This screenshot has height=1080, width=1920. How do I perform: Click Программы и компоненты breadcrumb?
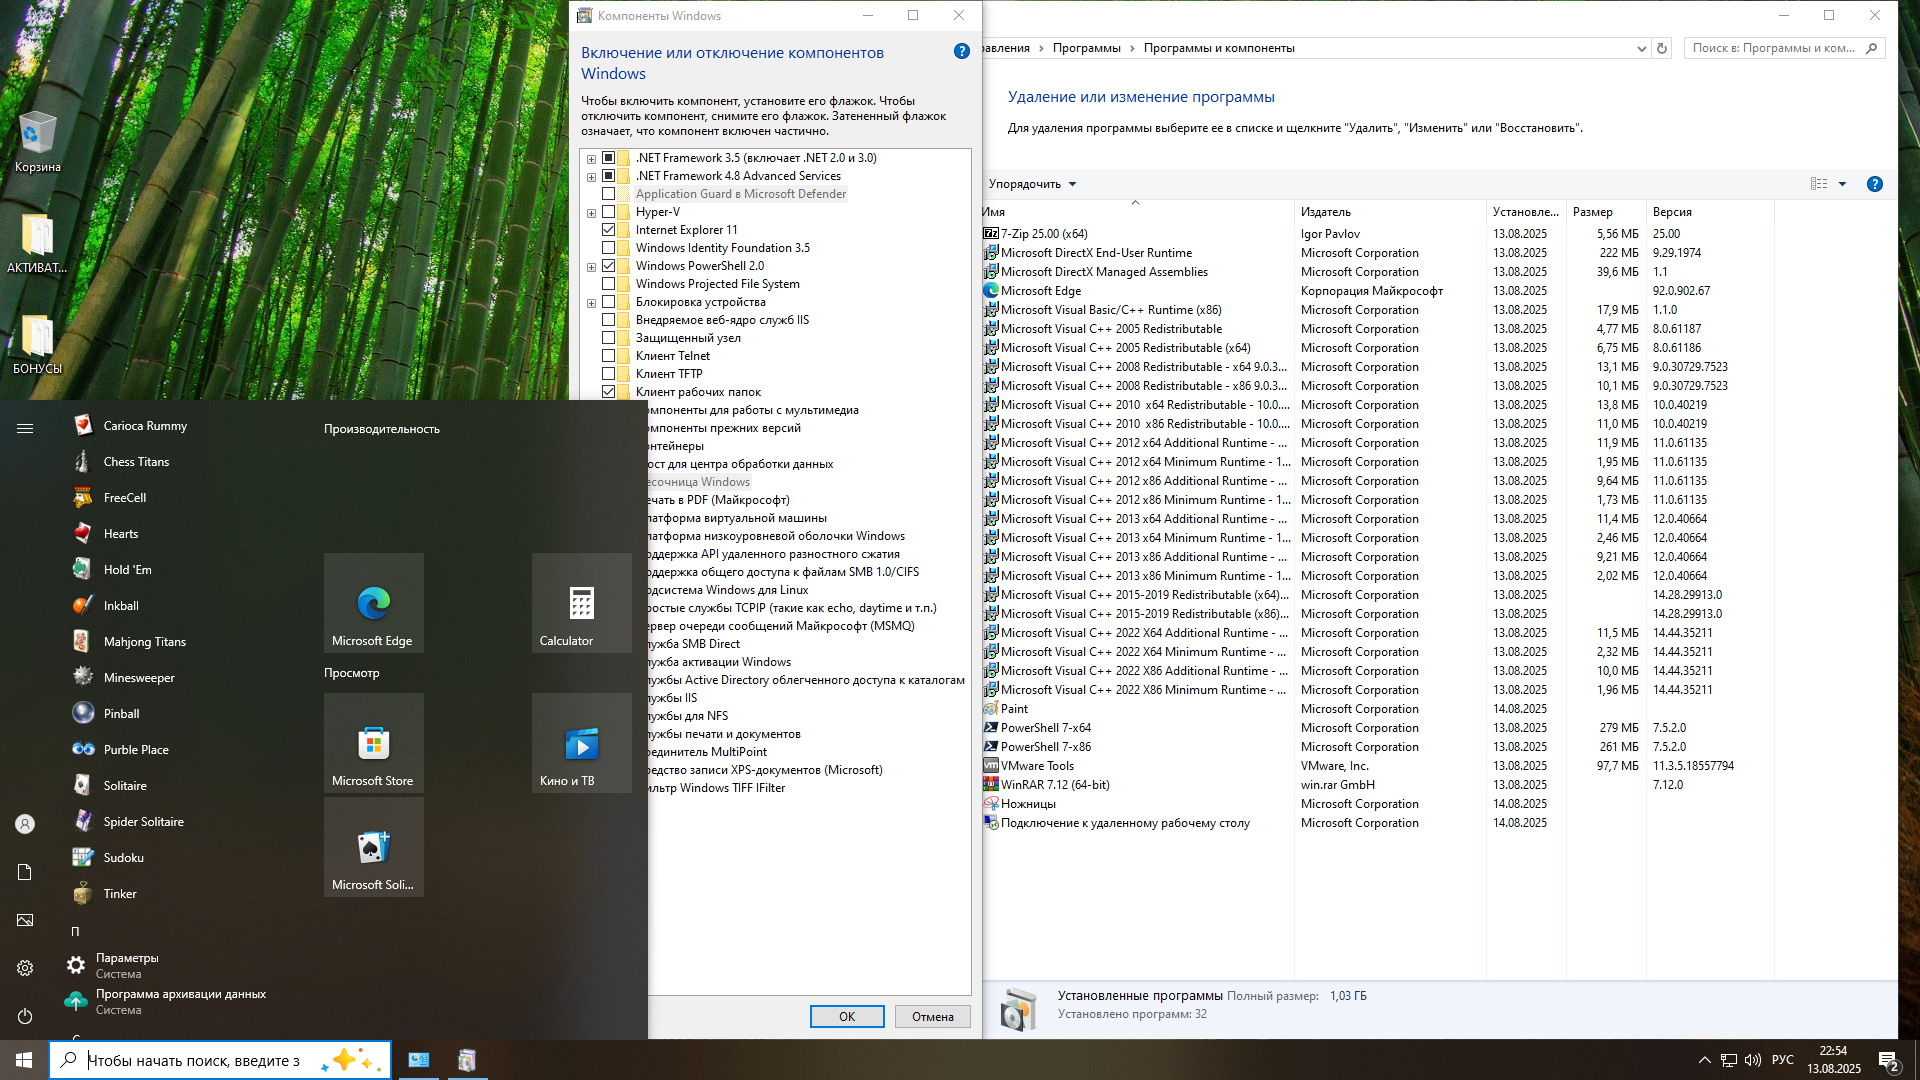(x=1219, y=48)
